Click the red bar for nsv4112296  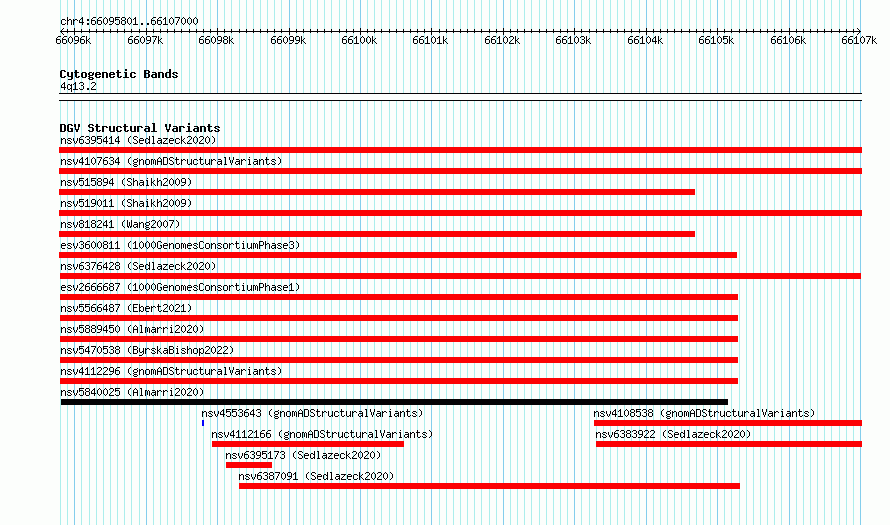[399, 381]
